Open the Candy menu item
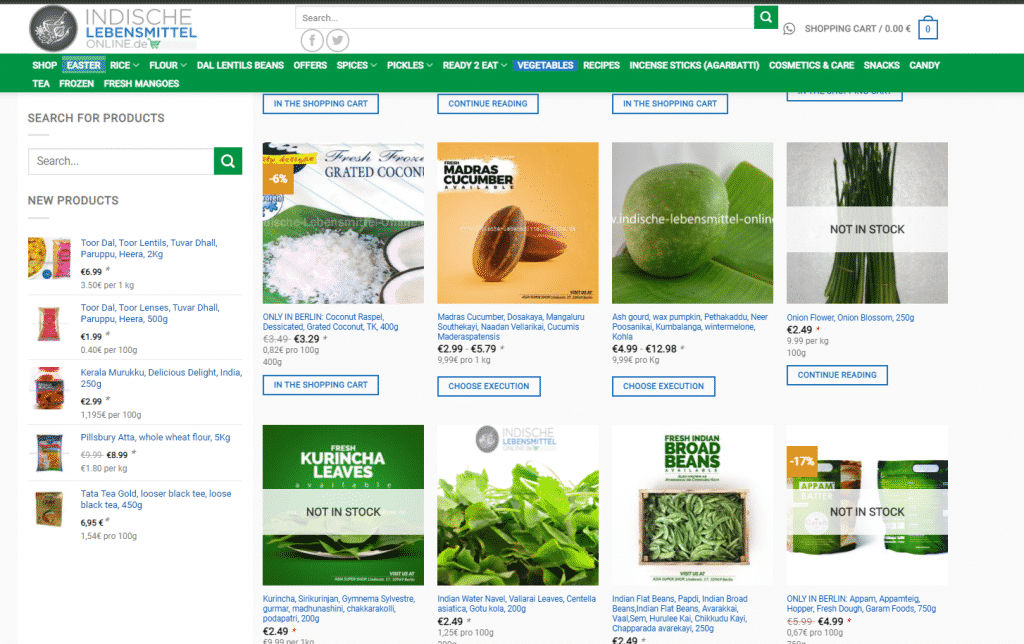 coord(925,65)
